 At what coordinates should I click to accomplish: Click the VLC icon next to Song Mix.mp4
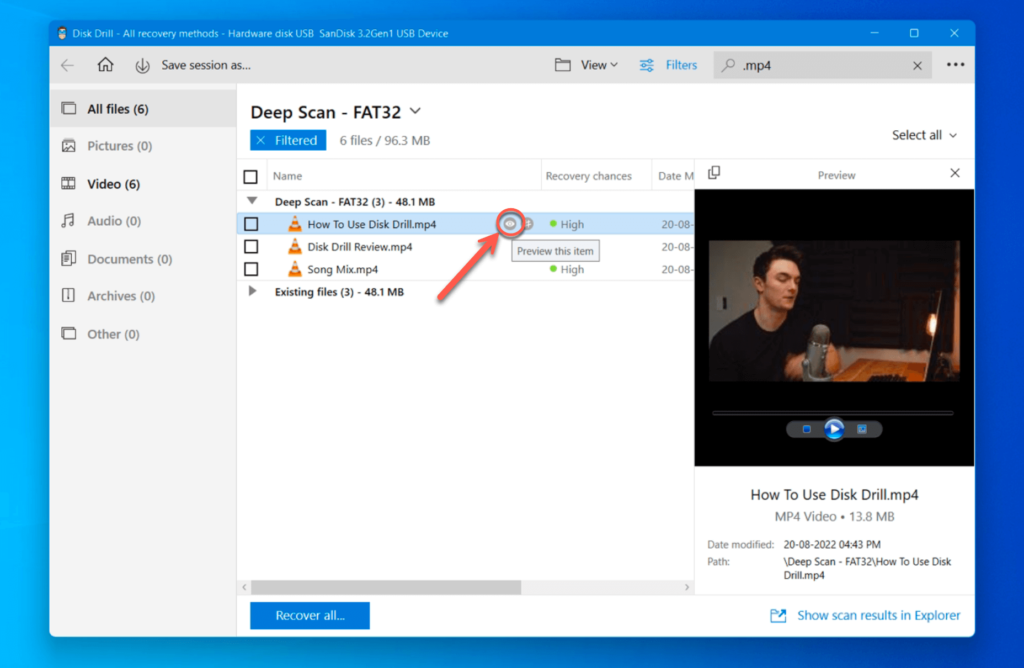click(294, 269)
